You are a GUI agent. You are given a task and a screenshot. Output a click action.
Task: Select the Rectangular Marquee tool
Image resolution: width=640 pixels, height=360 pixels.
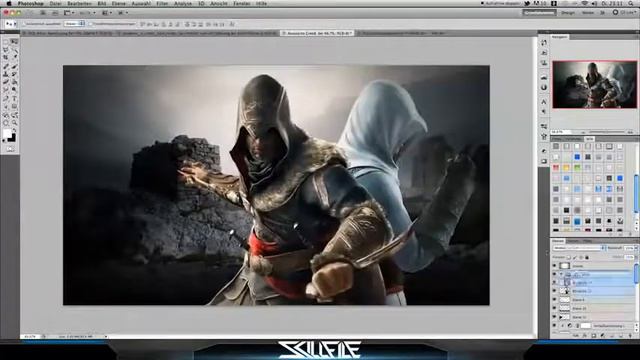point(6,42)
